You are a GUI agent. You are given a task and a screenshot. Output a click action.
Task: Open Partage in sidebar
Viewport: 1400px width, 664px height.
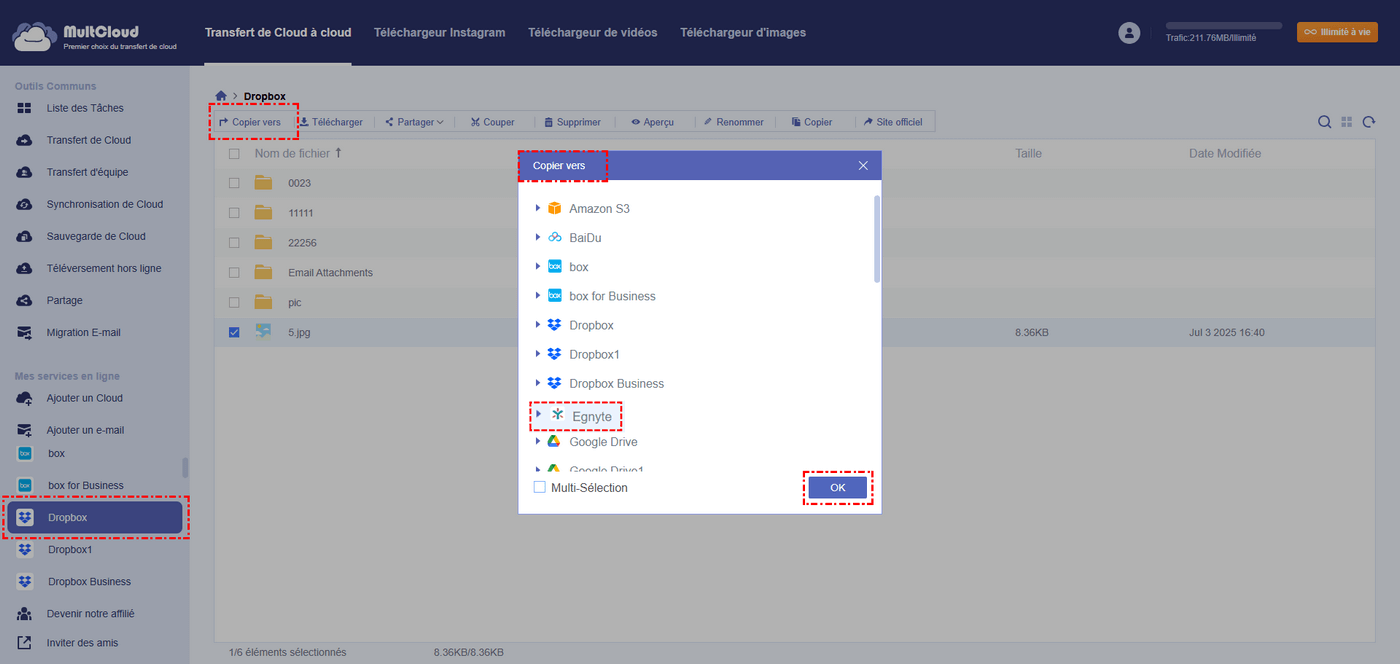[x=65, y=300]
